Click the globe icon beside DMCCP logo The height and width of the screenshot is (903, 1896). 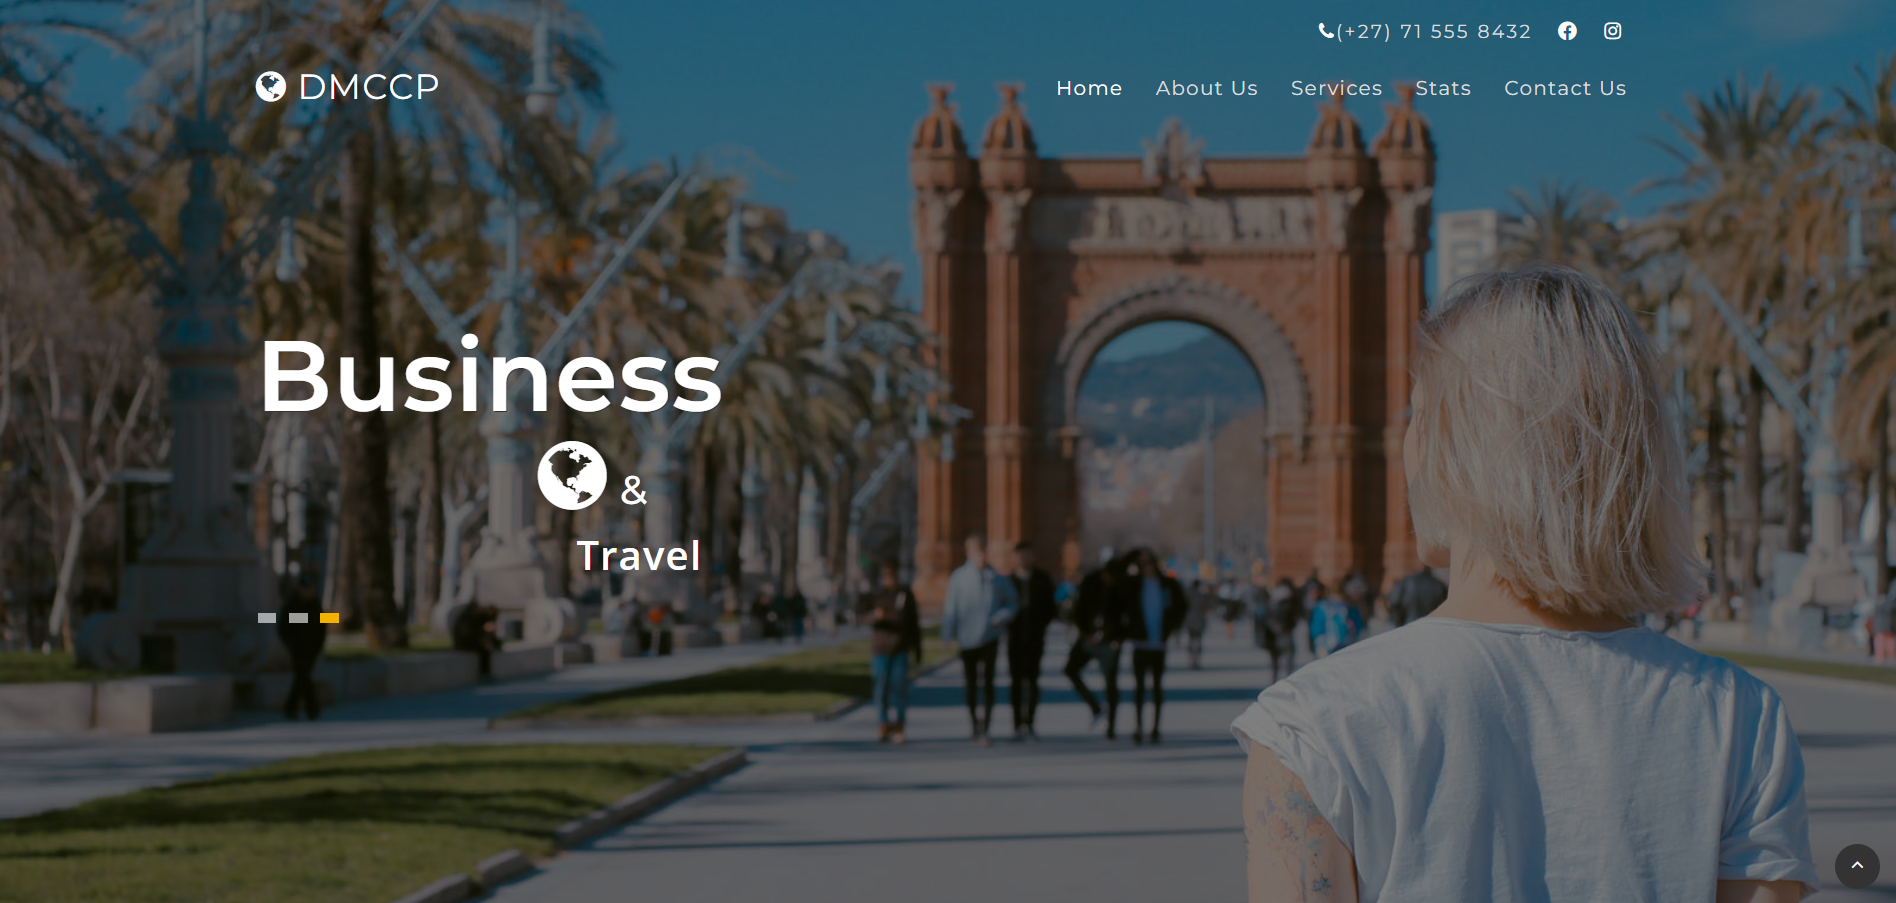click(271, 87)
